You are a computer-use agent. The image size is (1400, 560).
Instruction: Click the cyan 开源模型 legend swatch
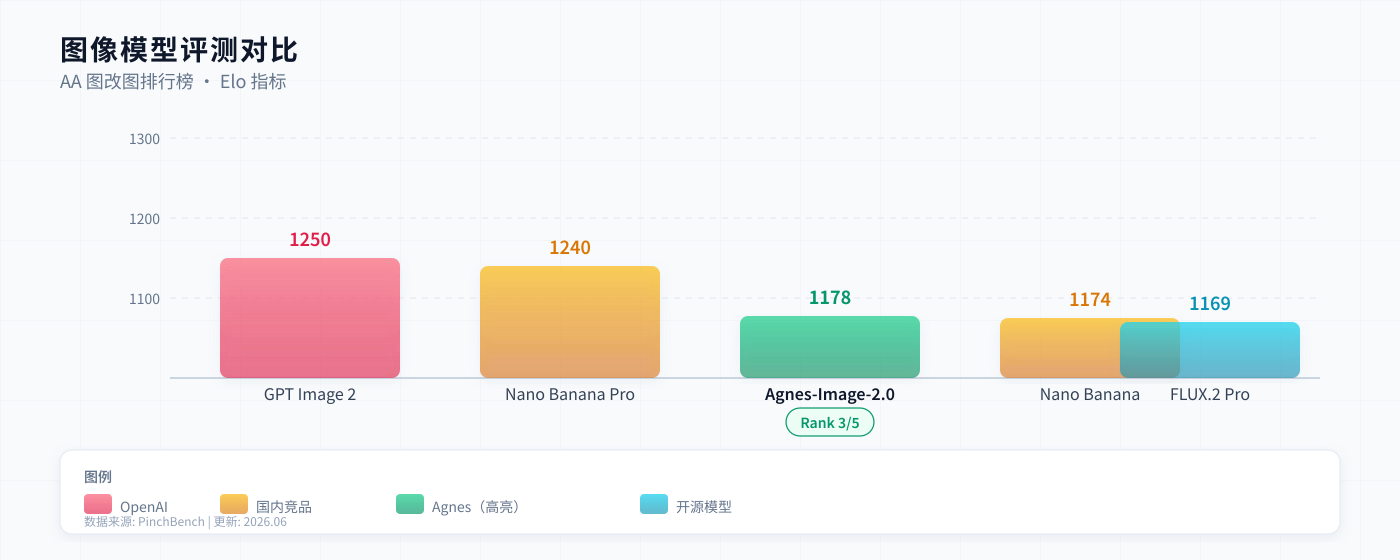pos(654,504)
